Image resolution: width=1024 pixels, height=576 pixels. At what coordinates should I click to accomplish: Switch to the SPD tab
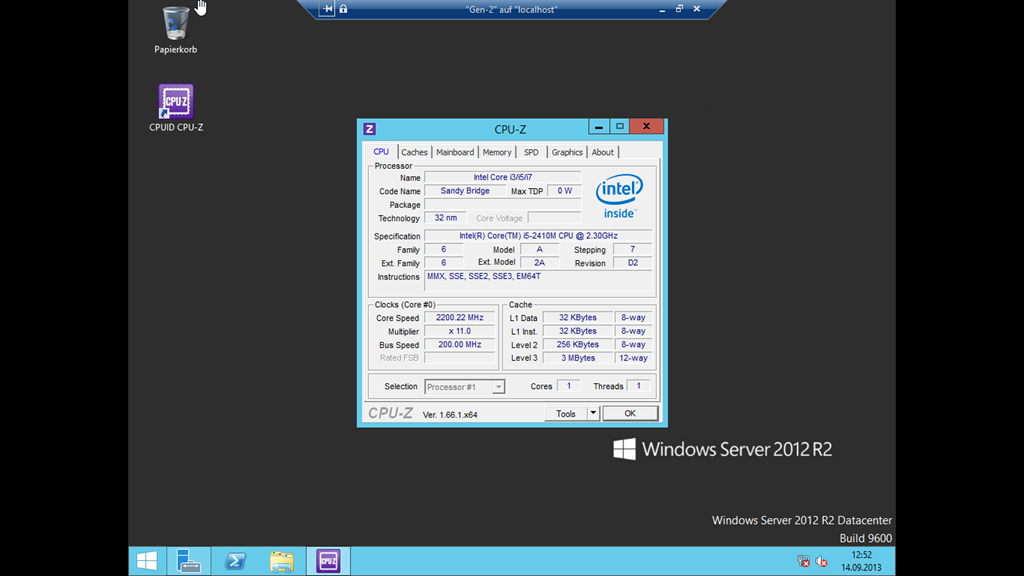532,152
